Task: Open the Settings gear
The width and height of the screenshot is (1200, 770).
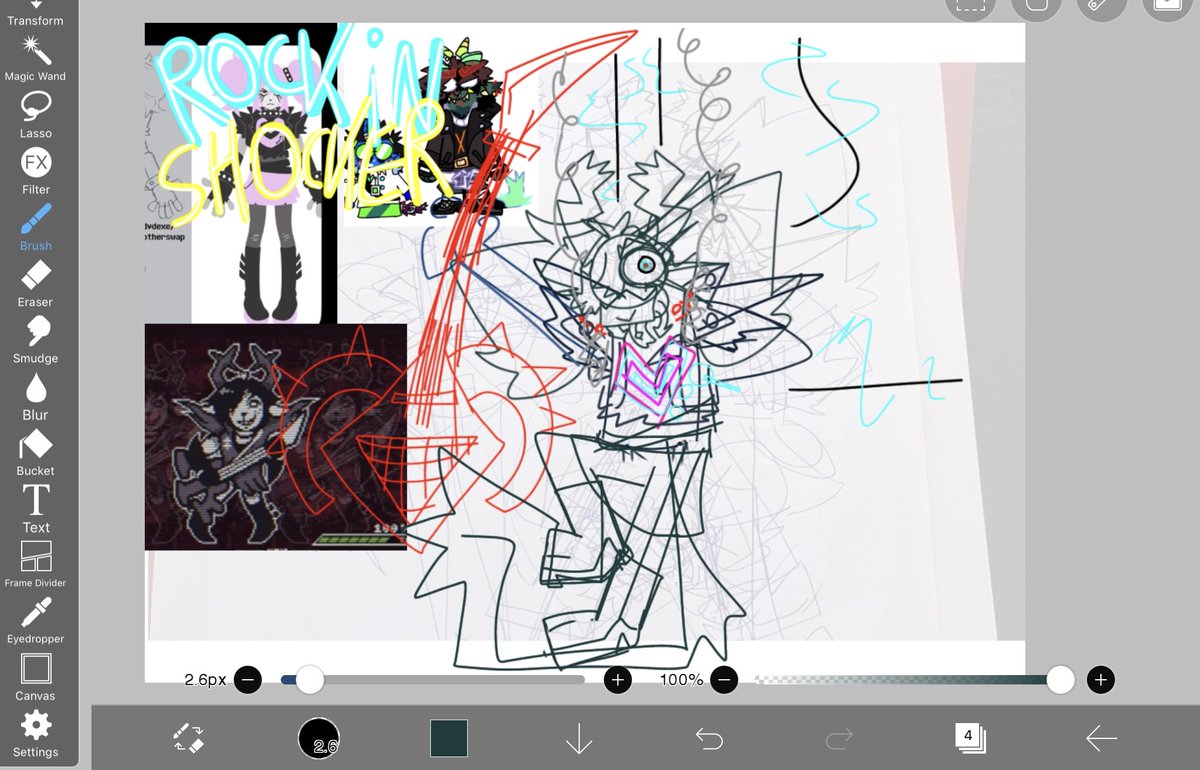Action: pyautogui.click(x=36, y=734)
